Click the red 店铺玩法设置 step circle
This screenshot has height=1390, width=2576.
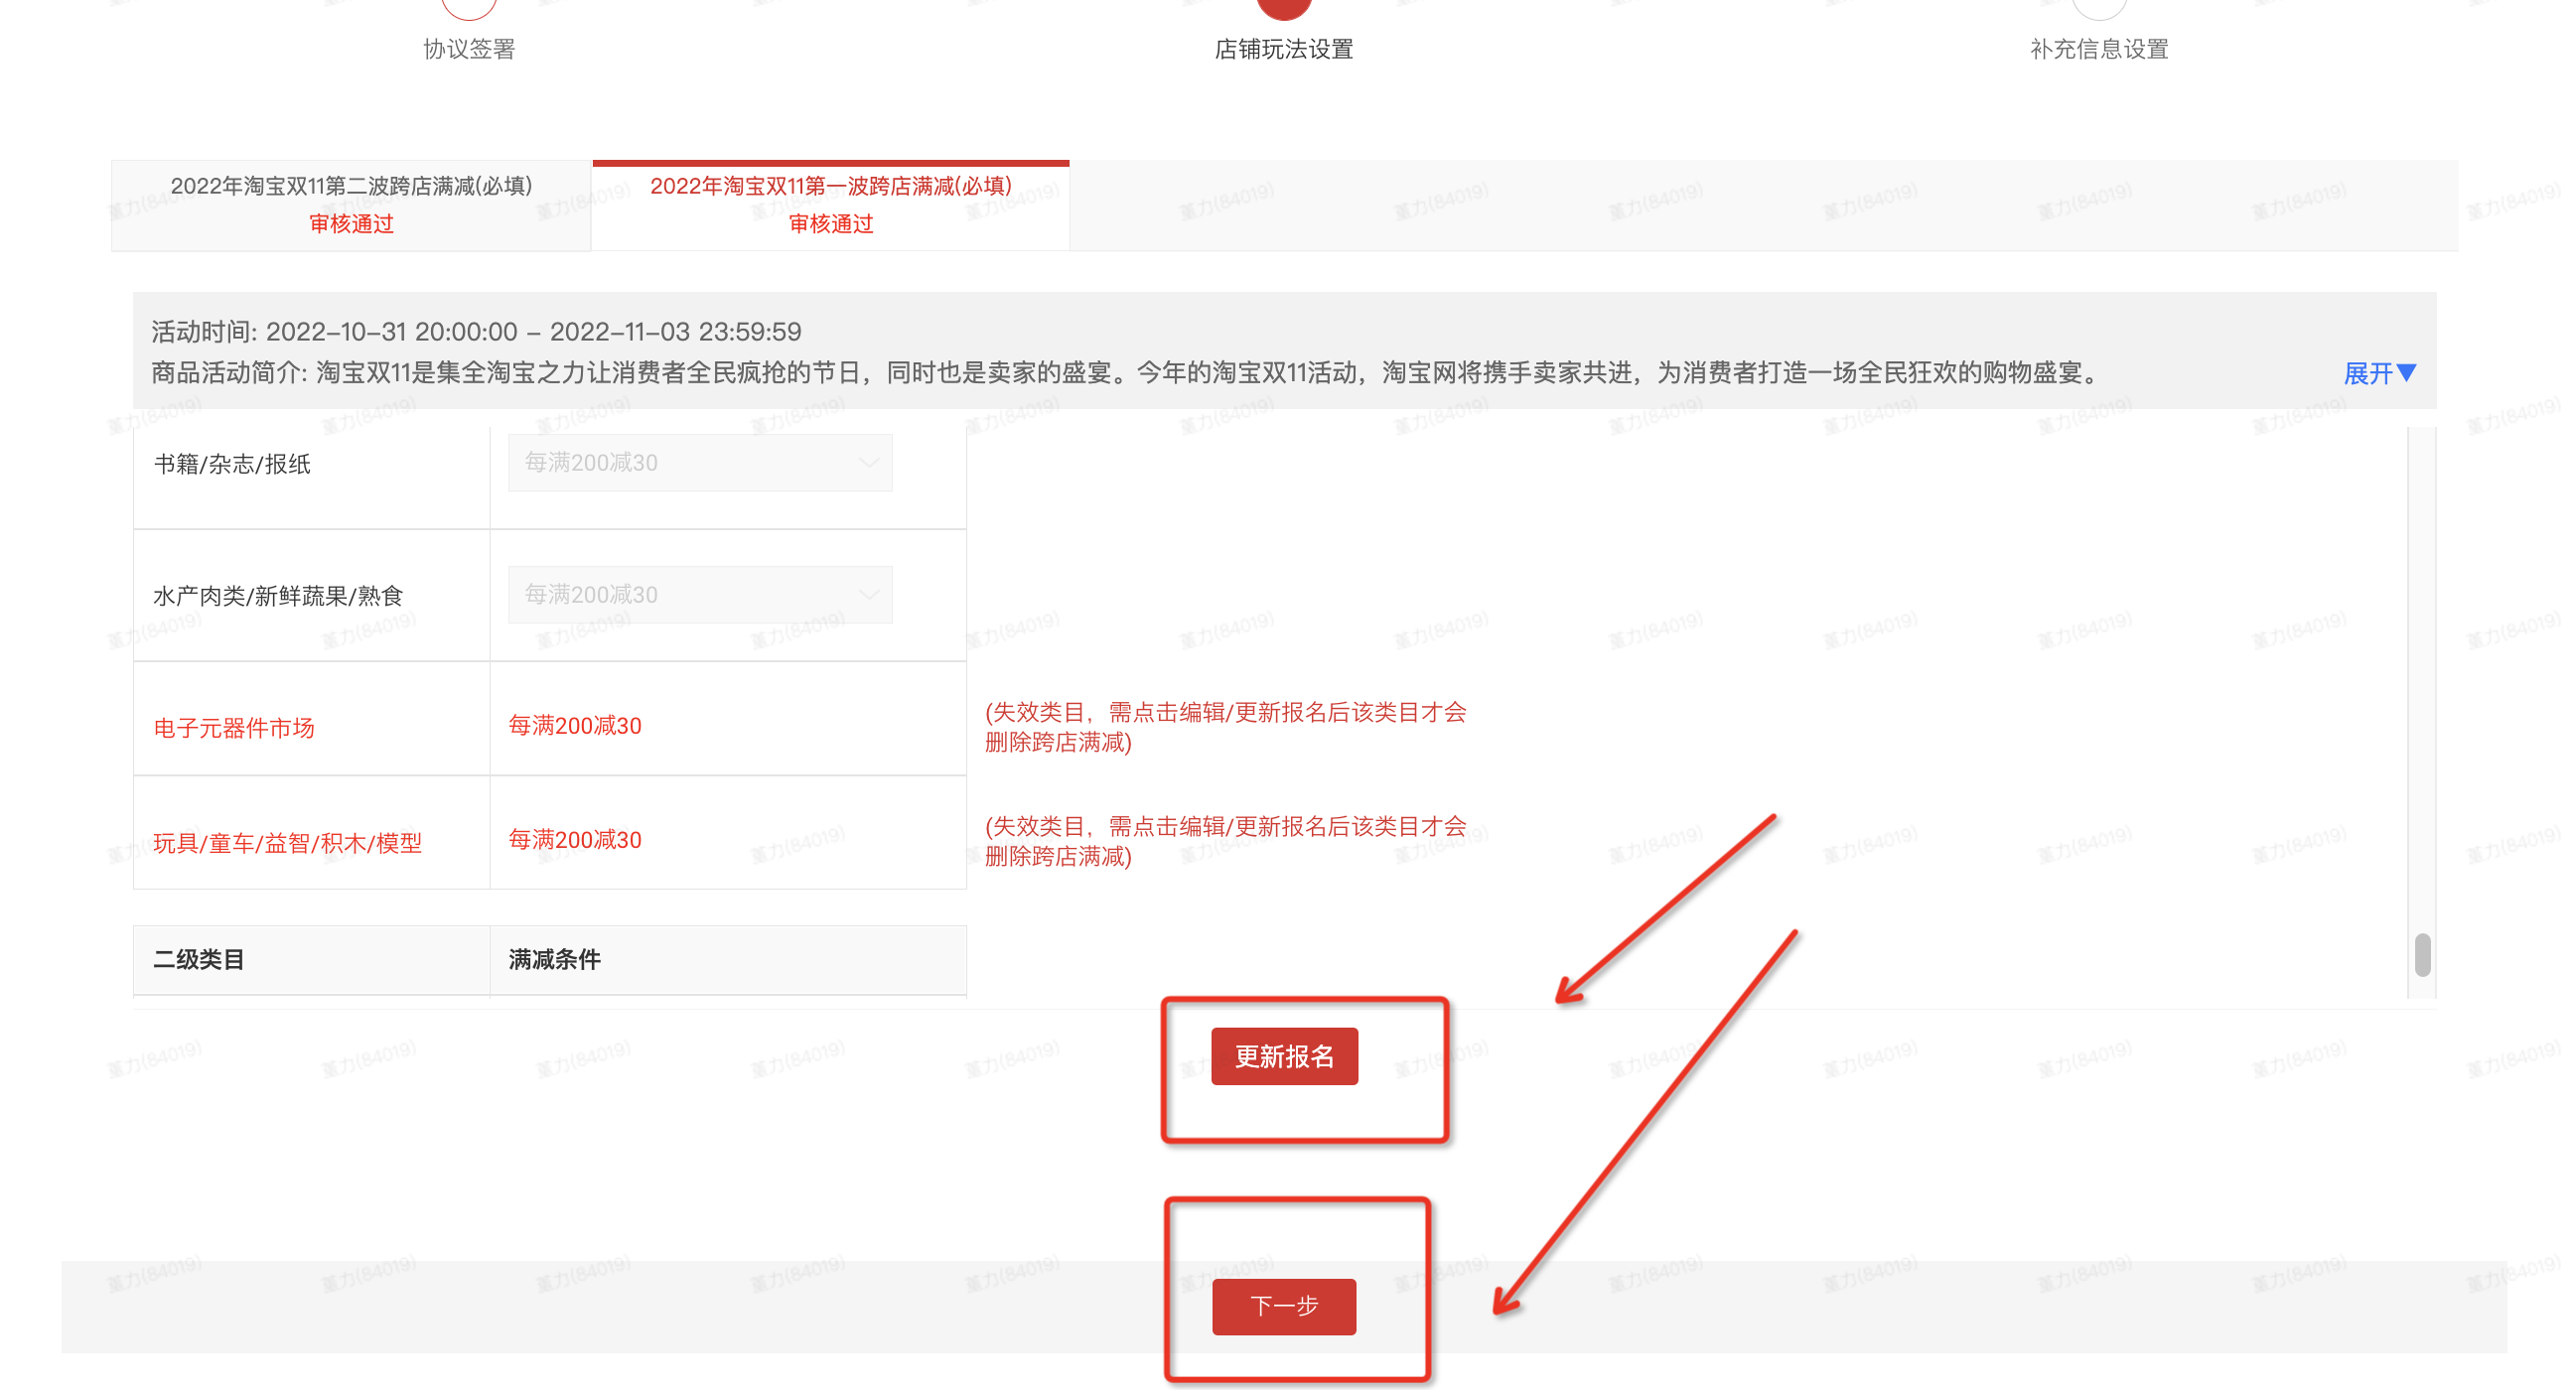[1284, 8]
